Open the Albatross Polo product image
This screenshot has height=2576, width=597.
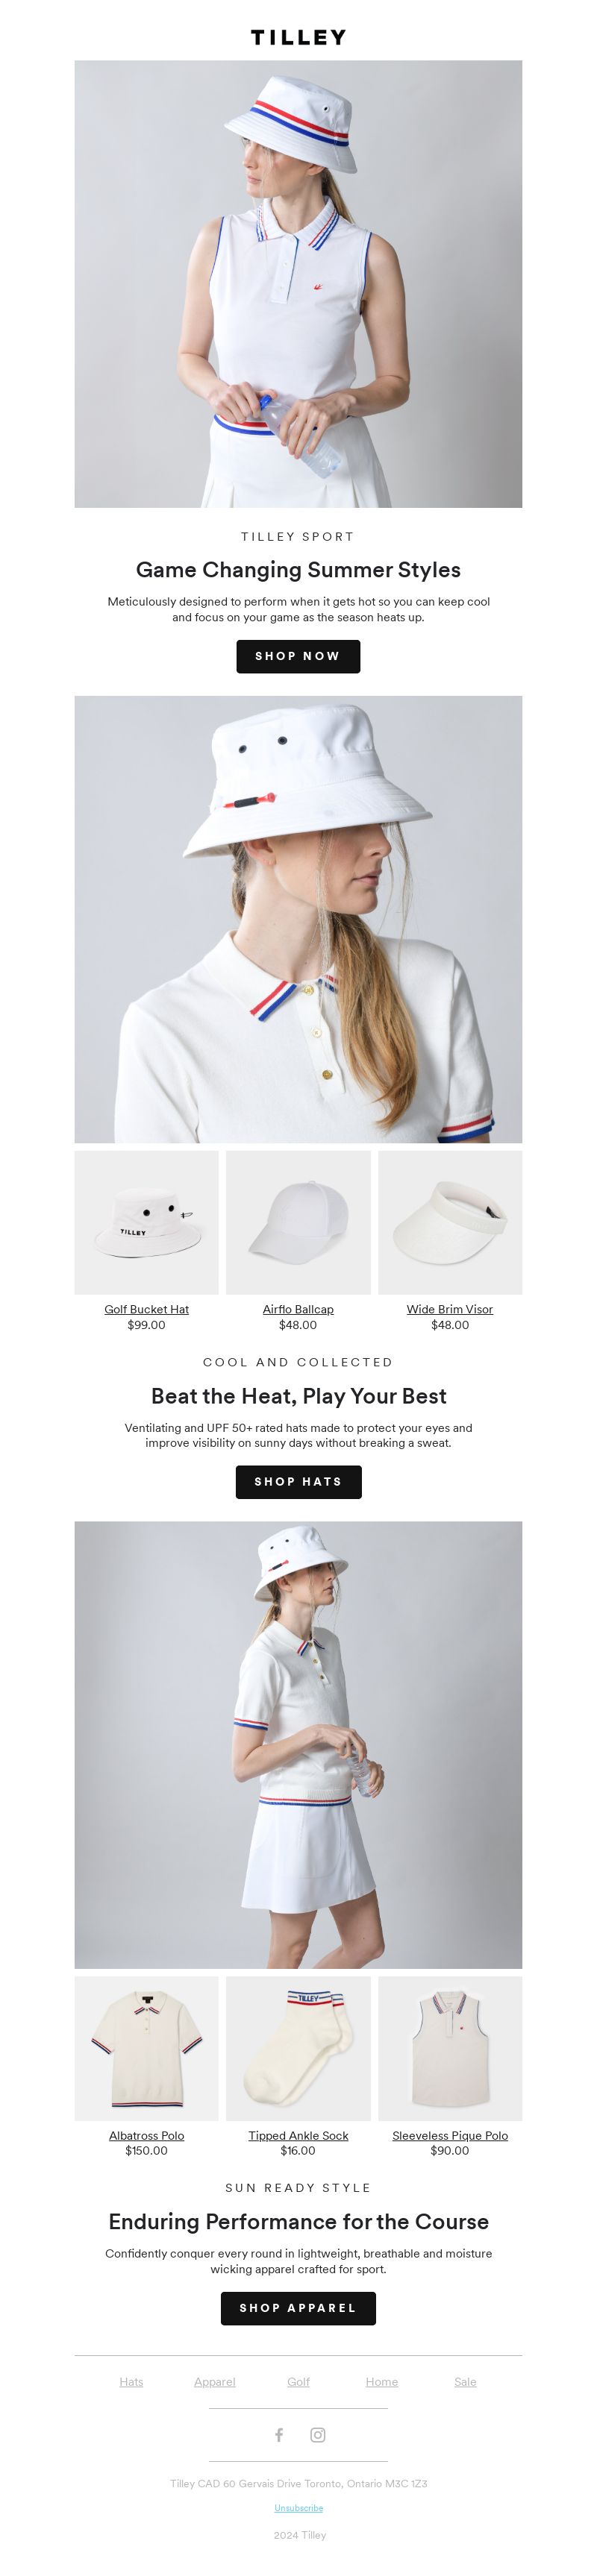pos(146,2047)
